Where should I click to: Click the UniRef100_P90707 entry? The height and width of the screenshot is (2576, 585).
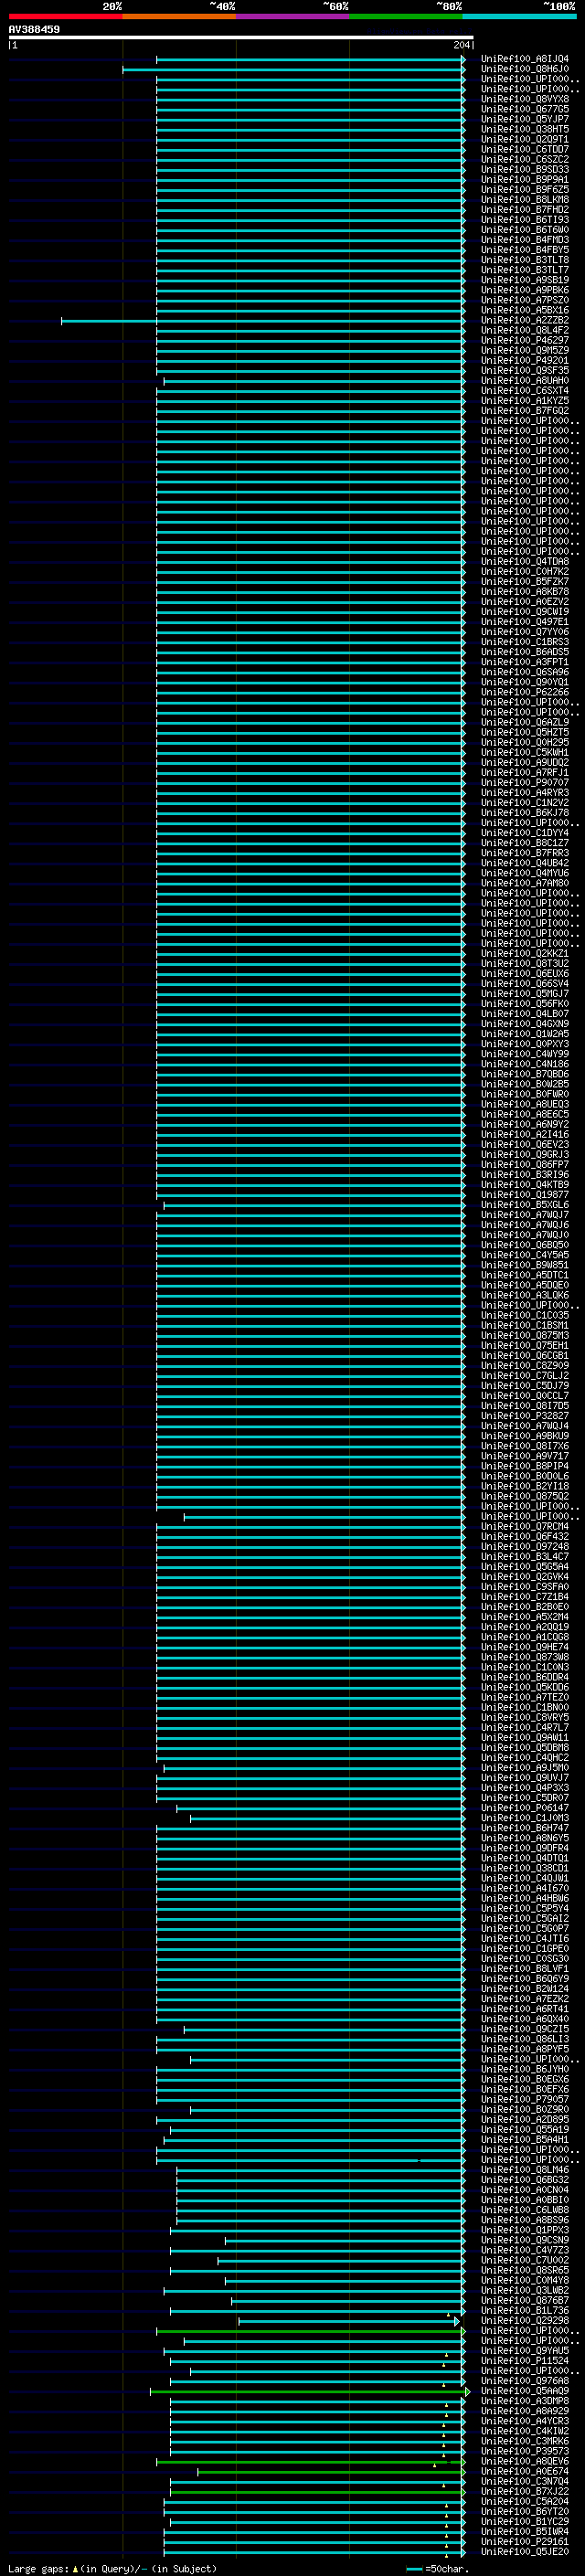[525, 783]
